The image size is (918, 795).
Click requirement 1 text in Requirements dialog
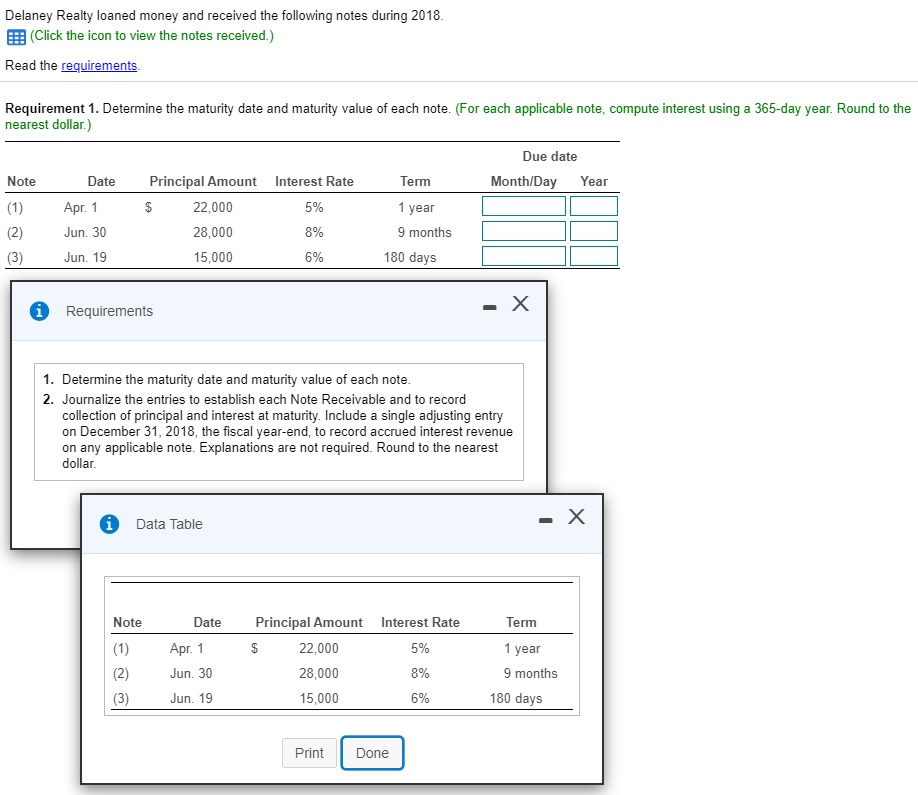236,379
